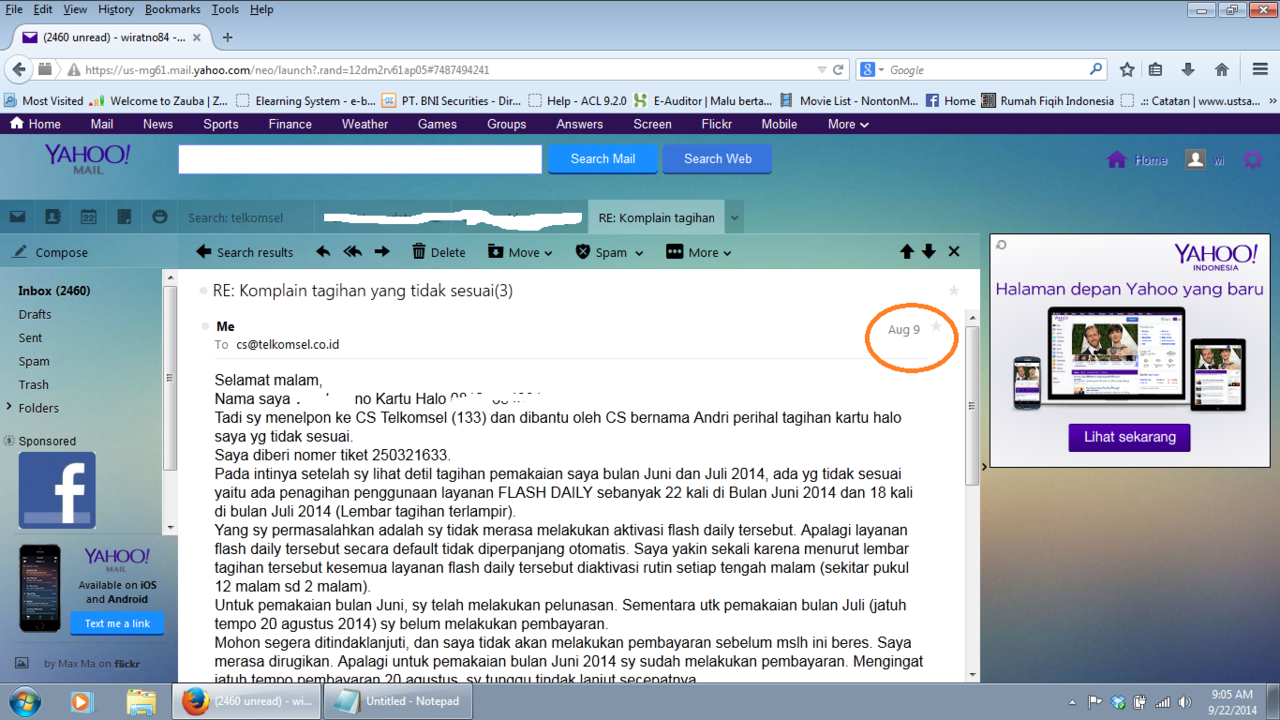Click the Text me a link button
This screenshot has height=720, width=1280.
tap(117, 623)
